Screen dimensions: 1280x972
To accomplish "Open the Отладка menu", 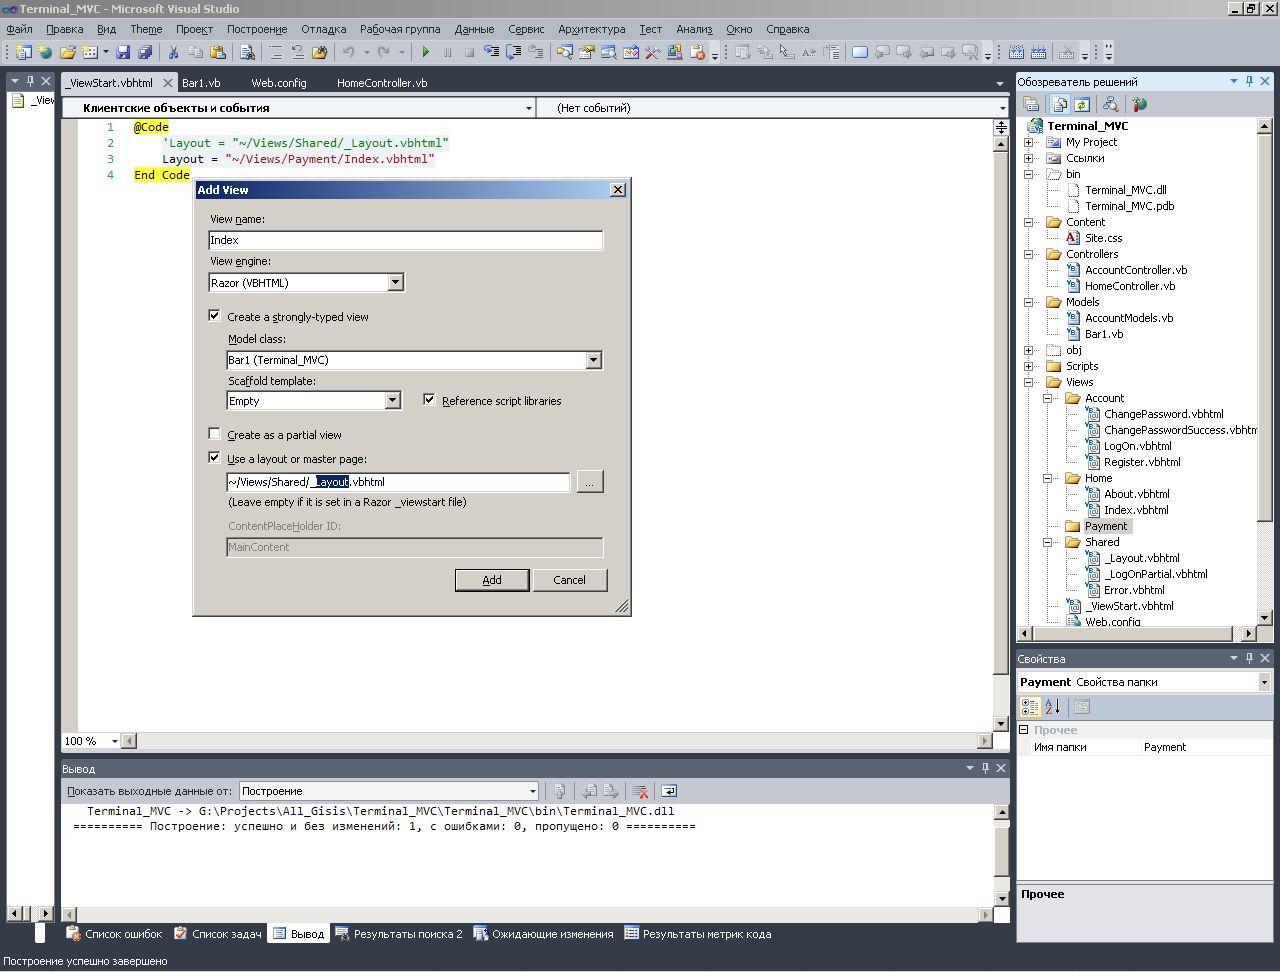I will click(x=323, y=29).
